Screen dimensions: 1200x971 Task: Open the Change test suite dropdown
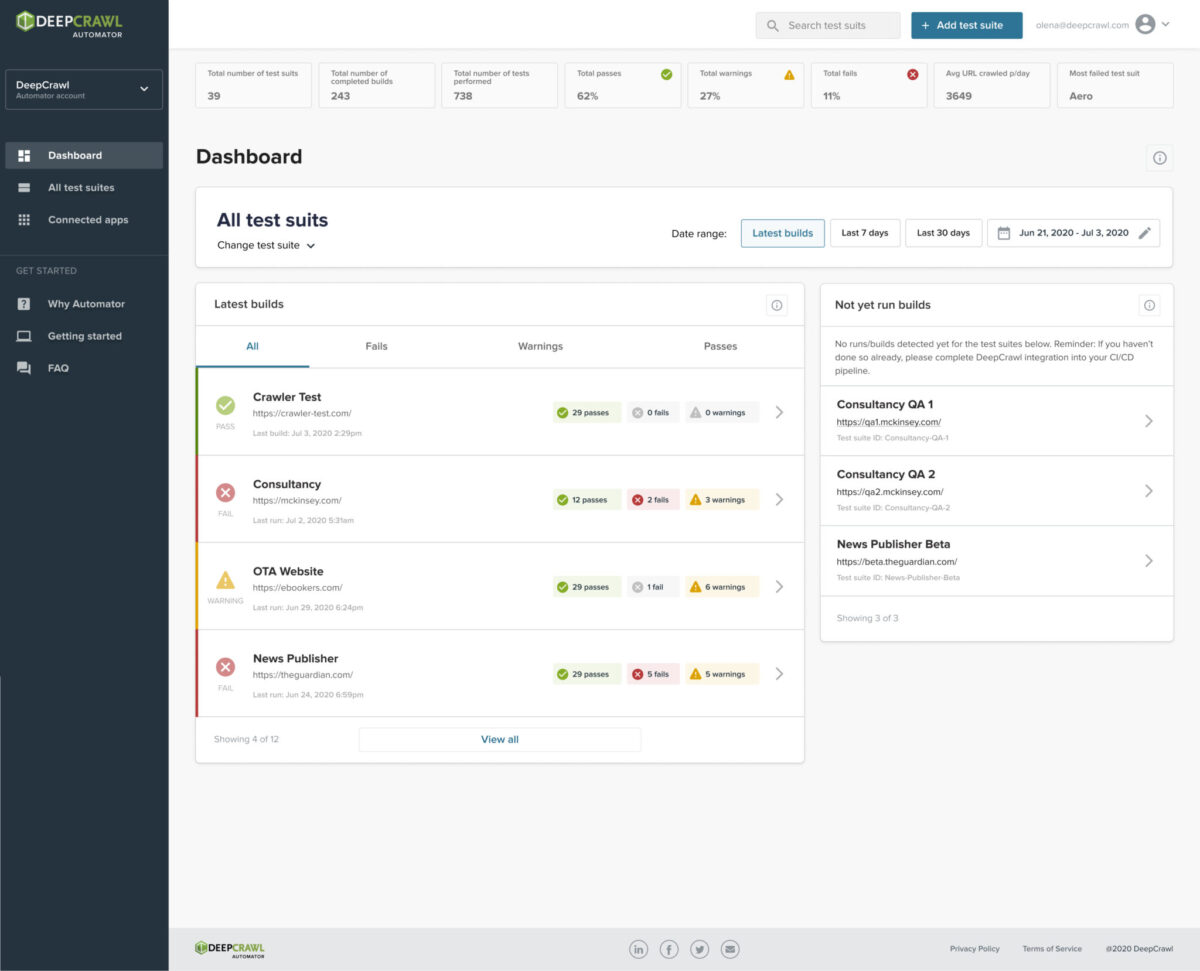pos(266,245)
